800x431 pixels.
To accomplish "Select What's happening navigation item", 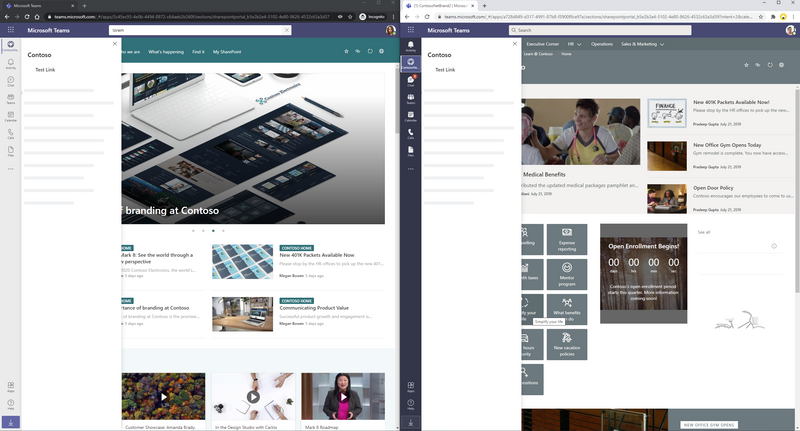I will click(166, 51).
